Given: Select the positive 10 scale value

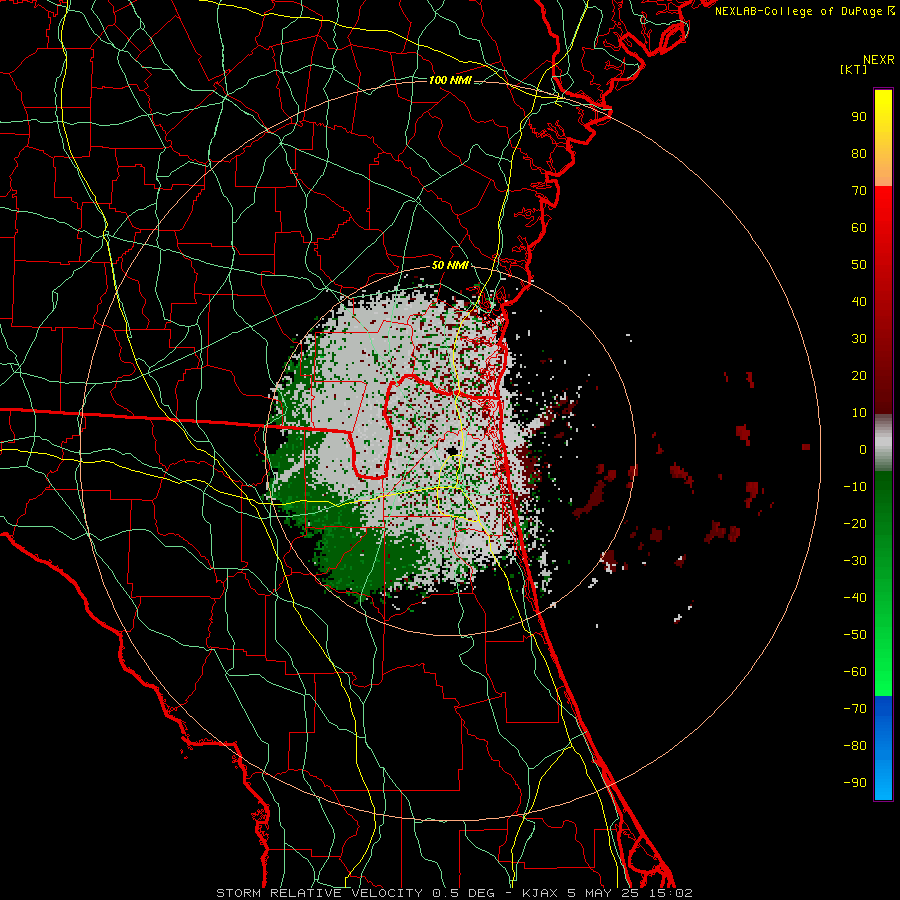Looking at the screenshot, I should click(x=859, y=413).
